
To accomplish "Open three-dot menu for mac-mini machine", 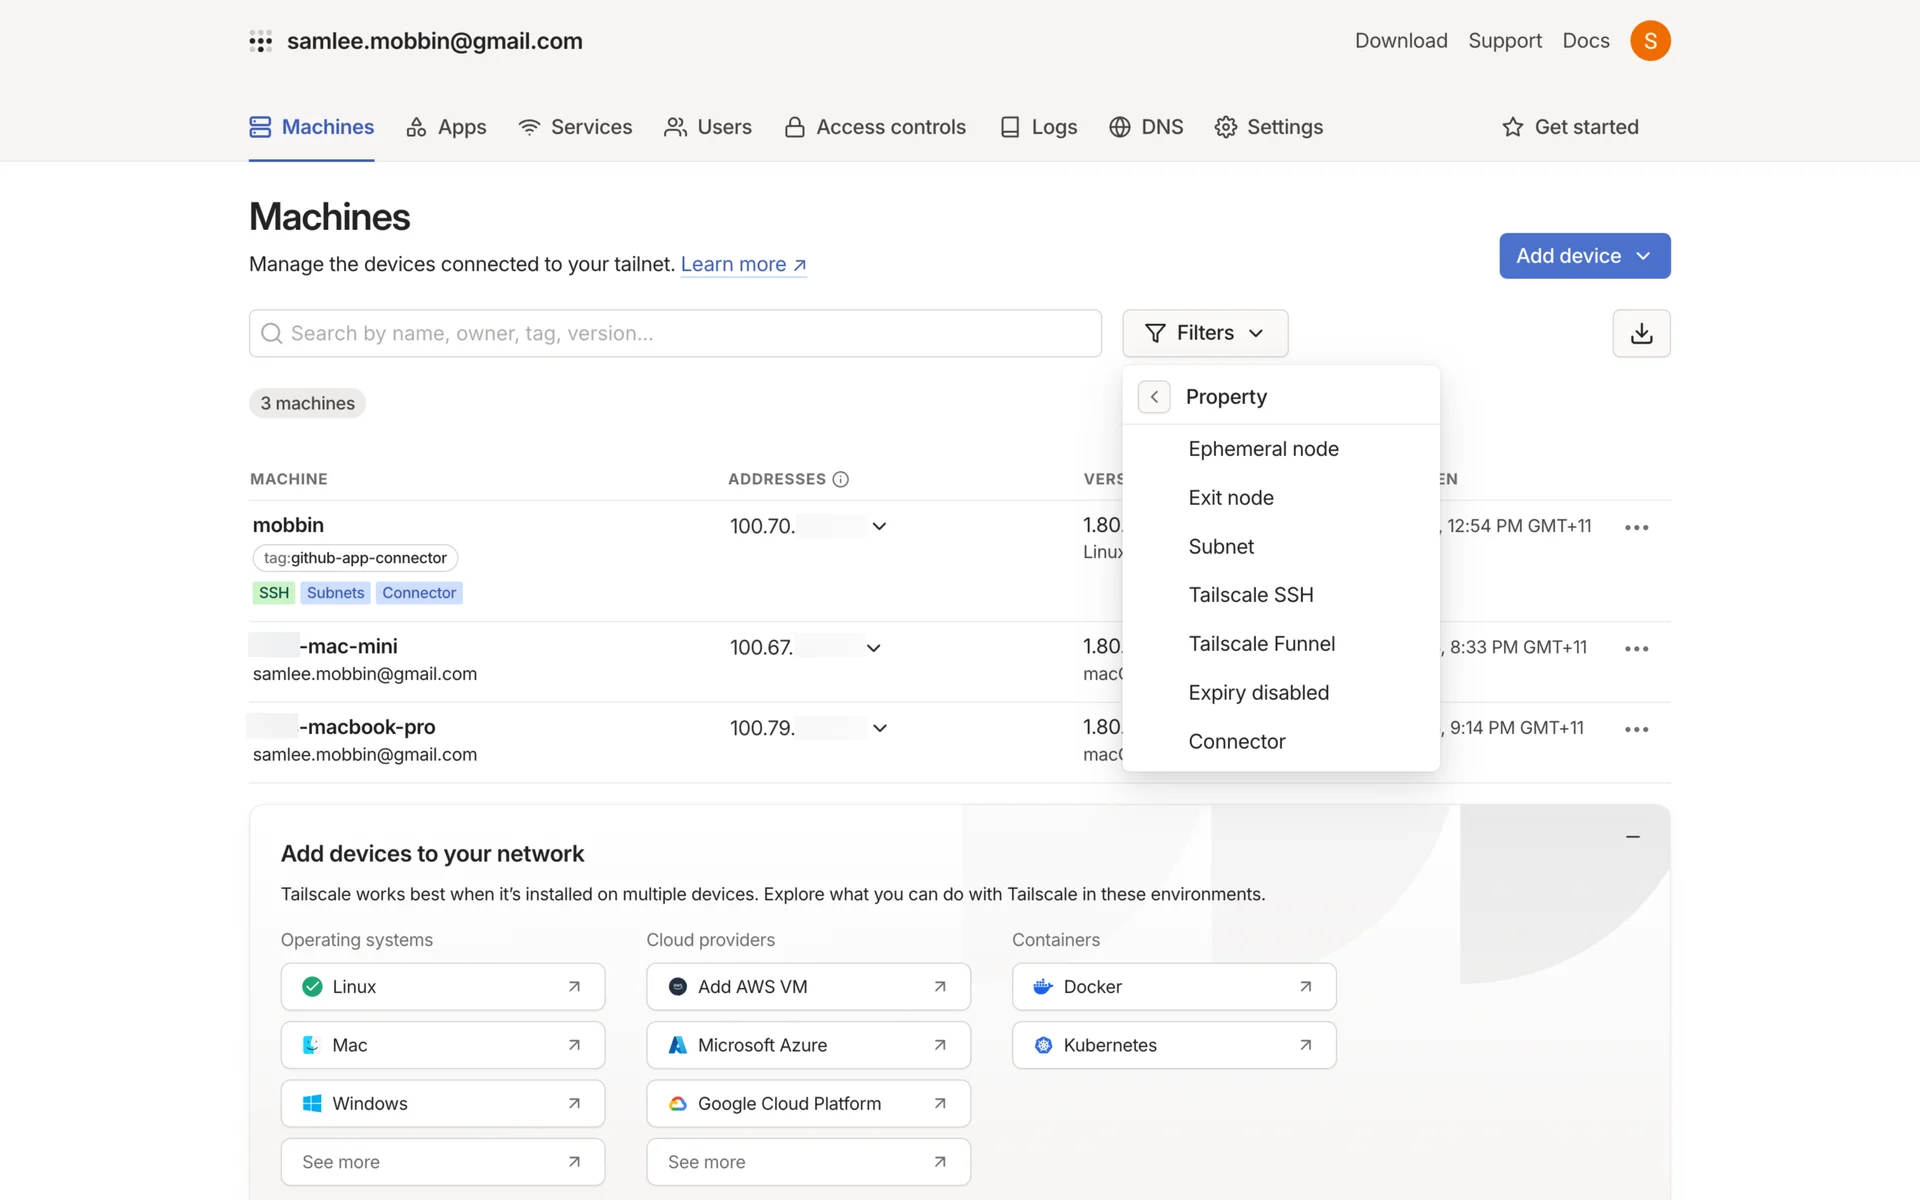I will pos(1636,648).
